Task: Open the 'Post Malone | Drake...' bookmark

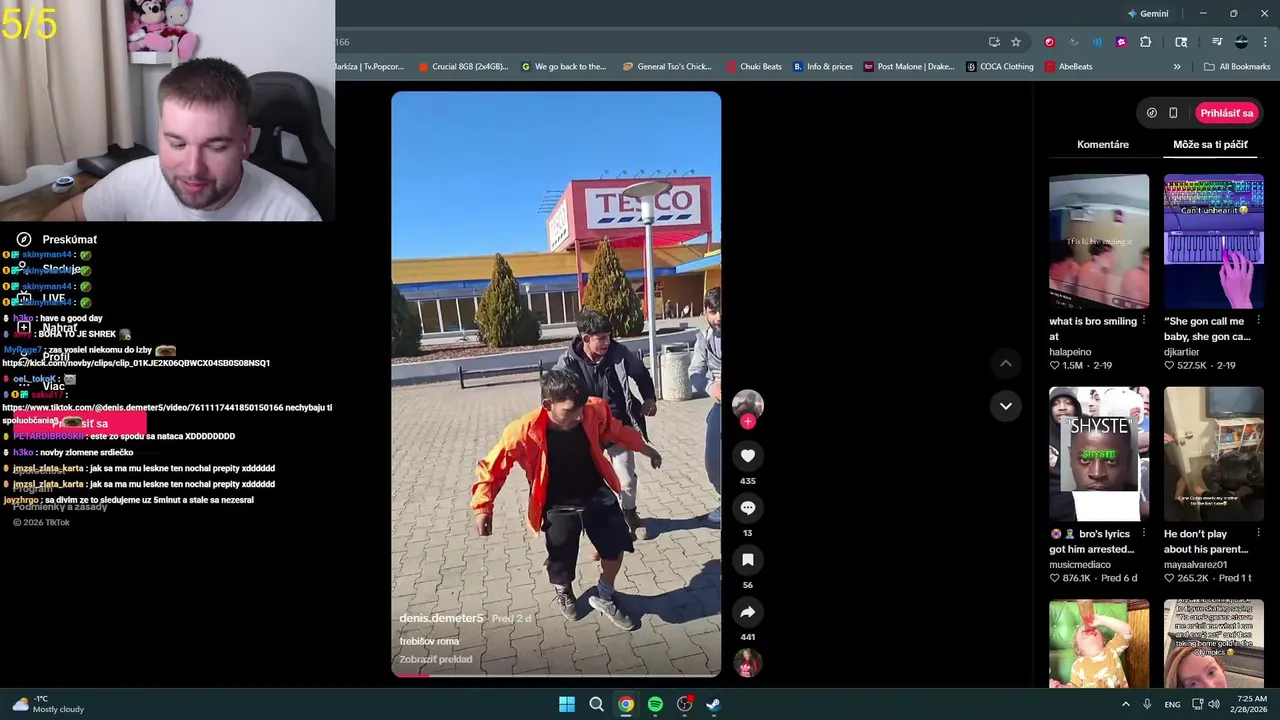Action: point(909,67)
